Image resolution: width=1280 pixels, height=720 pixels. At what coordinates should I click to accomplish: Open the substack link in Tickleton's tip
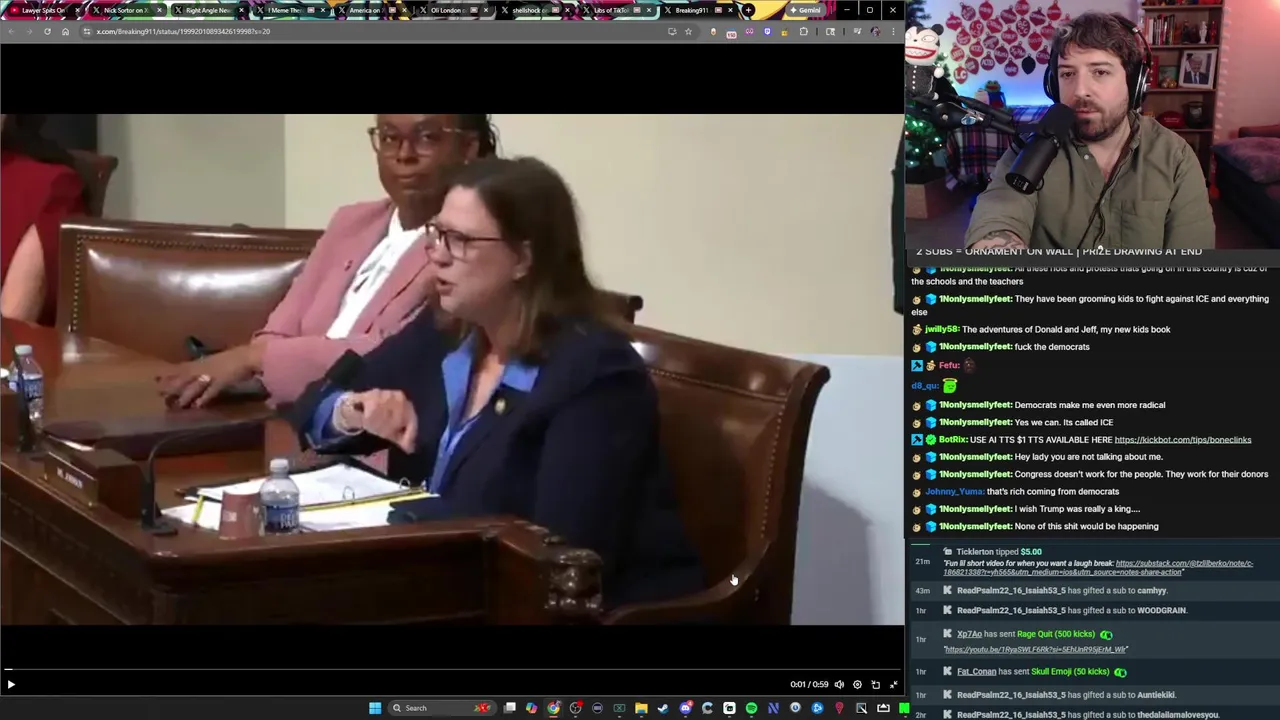(1098, 567)
